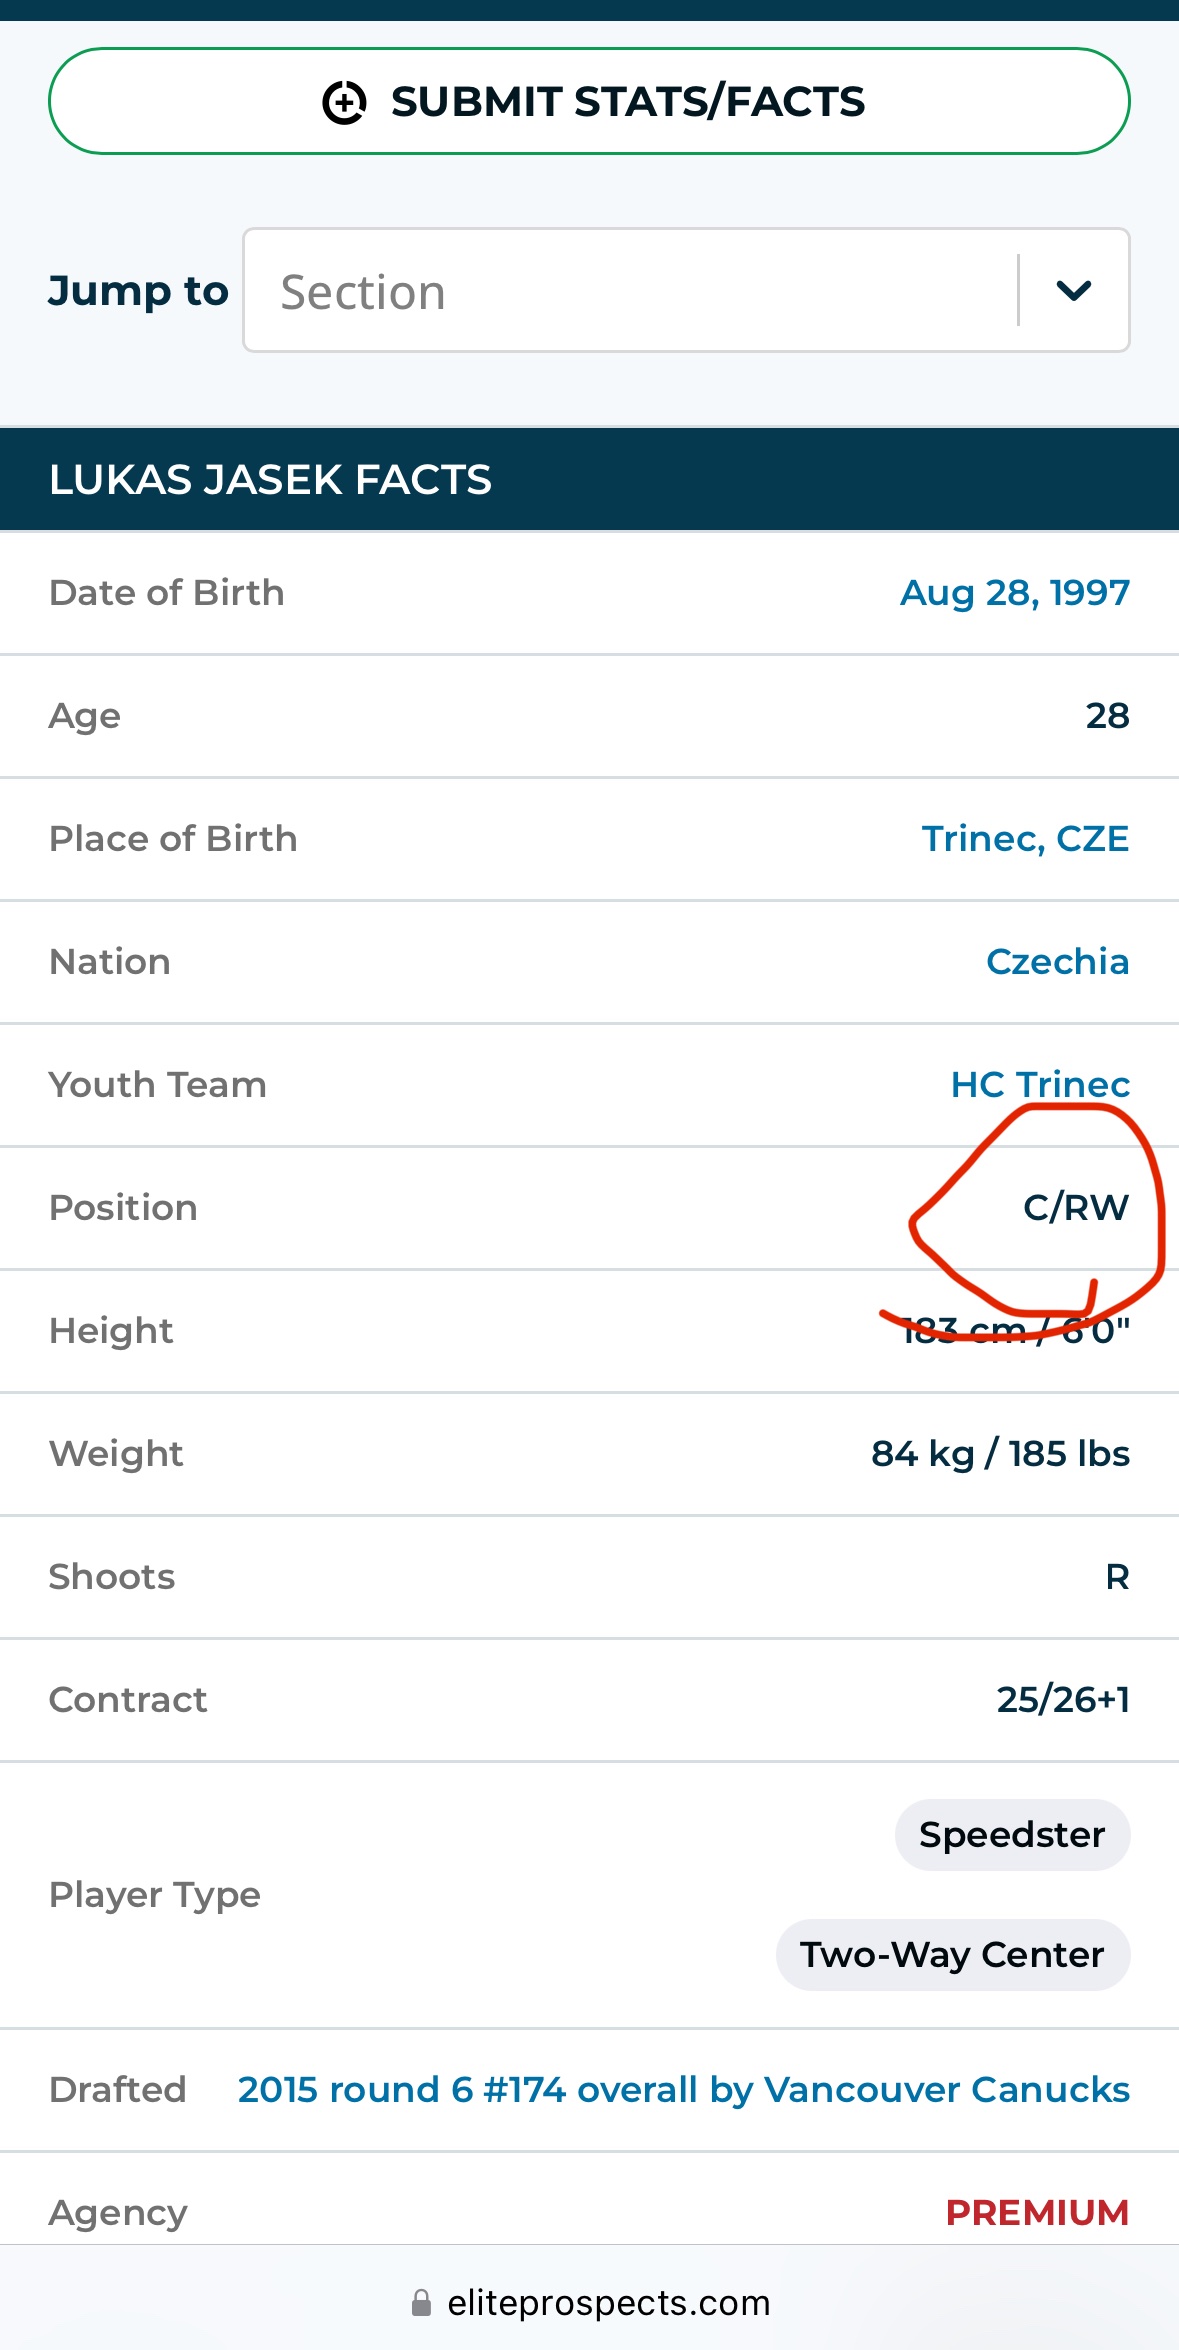Click the C/RW position value
This screenshot has height=2350, width=1179.
[x=1075, y=1208]
